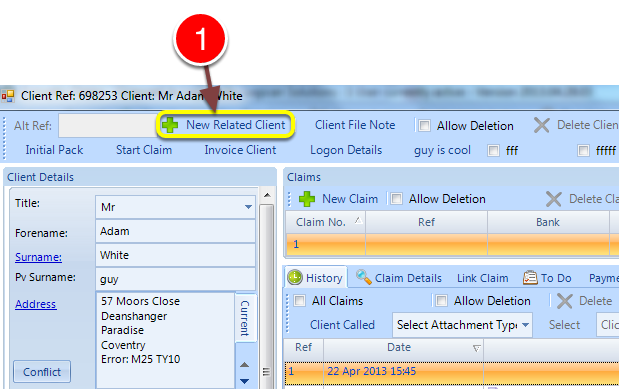619x389 pixels.
Task: Click the green plus New Related Client icon
Action: [x=170, y=125]
